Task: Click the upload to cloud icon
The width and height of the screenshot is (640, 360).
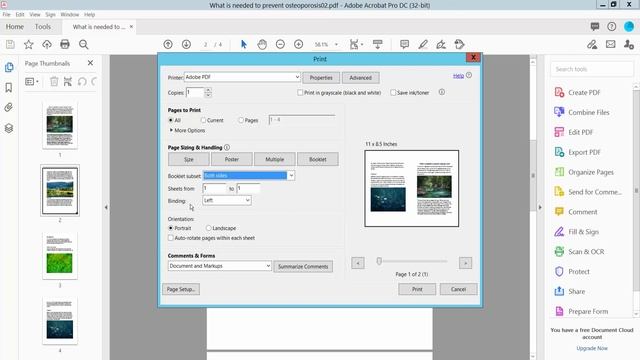Action: [x=47, y=44]
